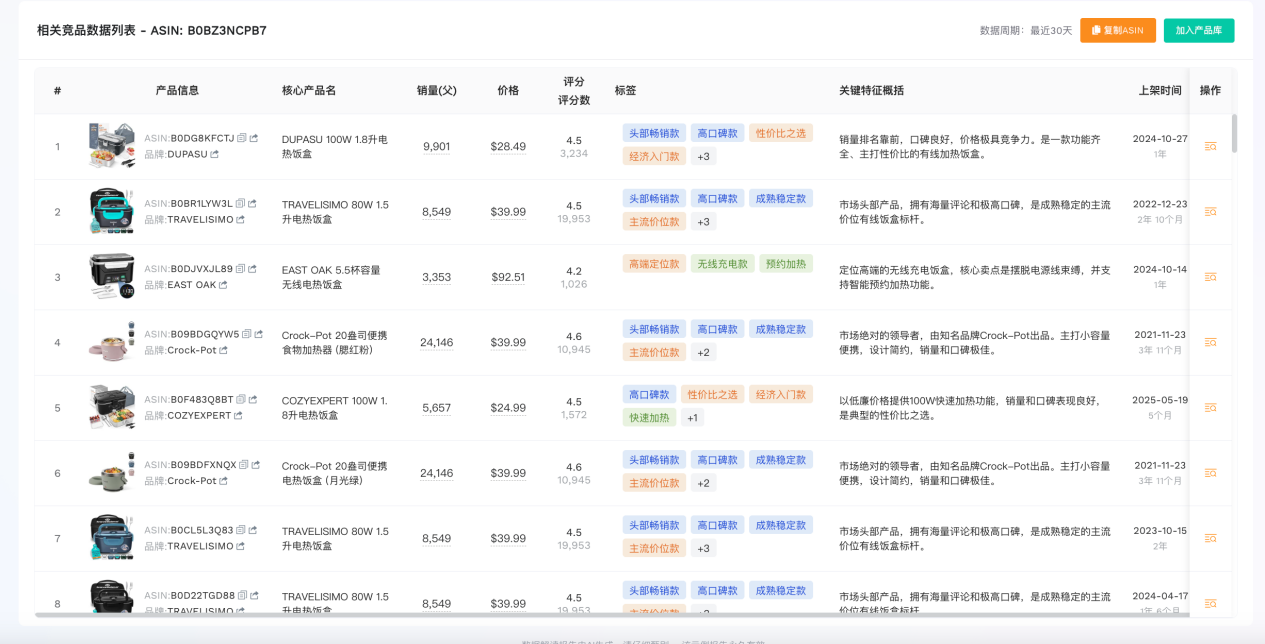Open details icon for the EAST OAK row
1265x644 pixels.
(1210, 276)
